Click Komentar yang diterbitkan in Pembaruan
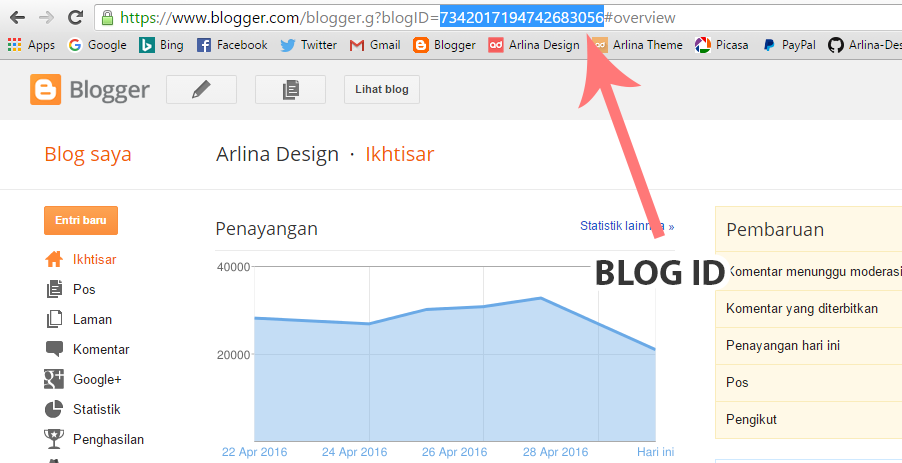The image size is (902, 463). click(802, 309)
